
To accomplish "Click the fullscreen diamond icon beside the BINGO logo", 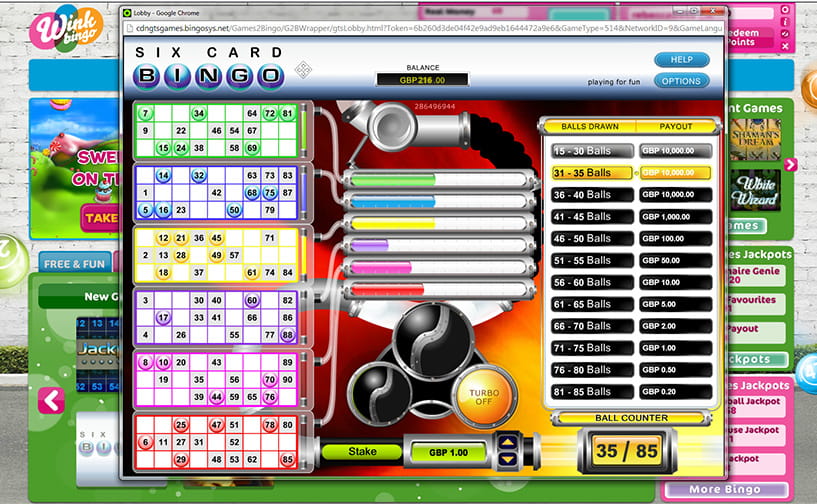I will (x=303, y=69).
